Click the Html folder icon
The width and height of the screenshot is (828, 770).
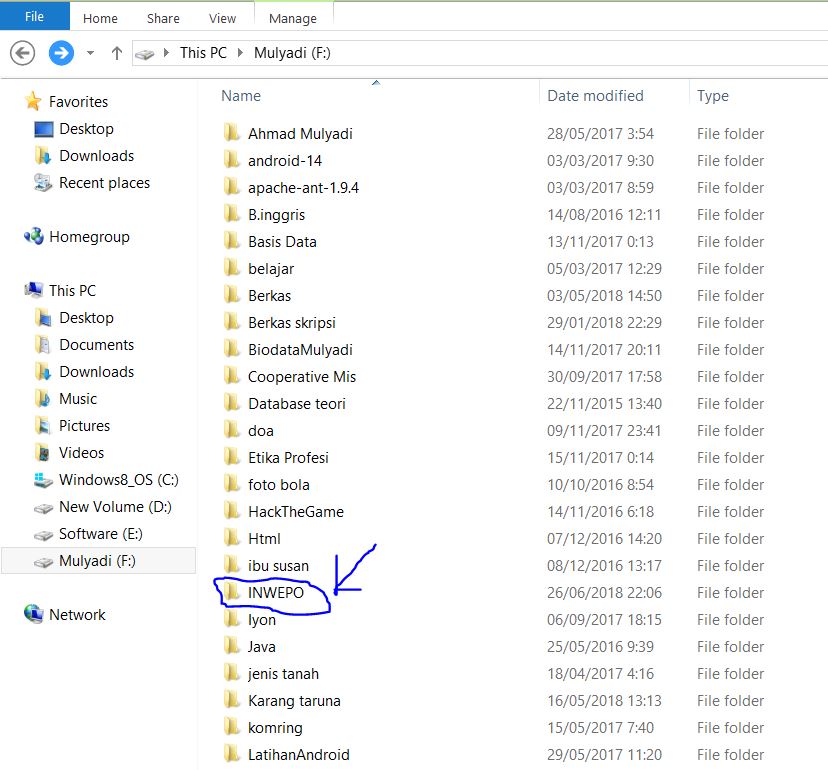(231, 538)
